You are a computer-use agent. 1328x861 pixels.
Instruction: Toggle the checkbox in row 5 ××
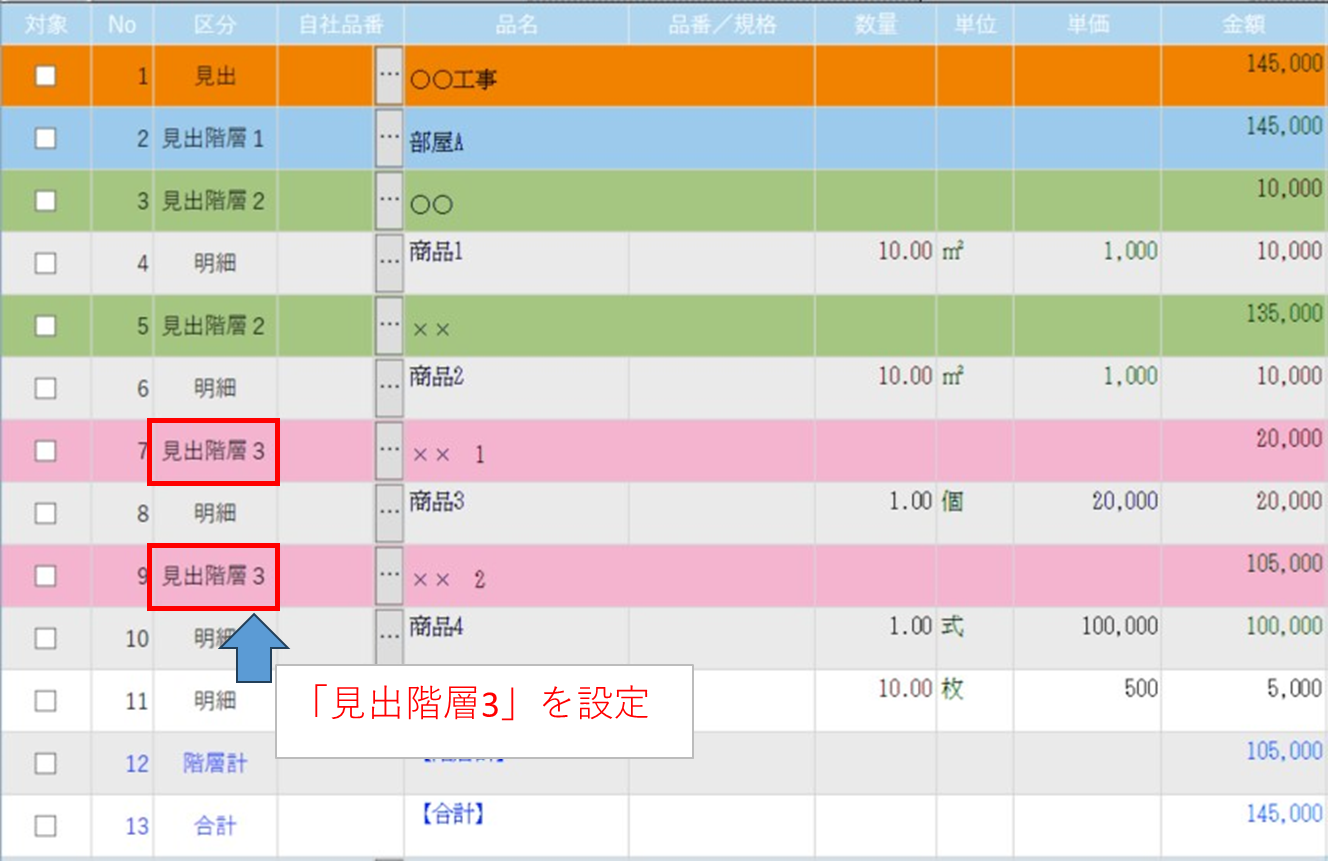45,326
